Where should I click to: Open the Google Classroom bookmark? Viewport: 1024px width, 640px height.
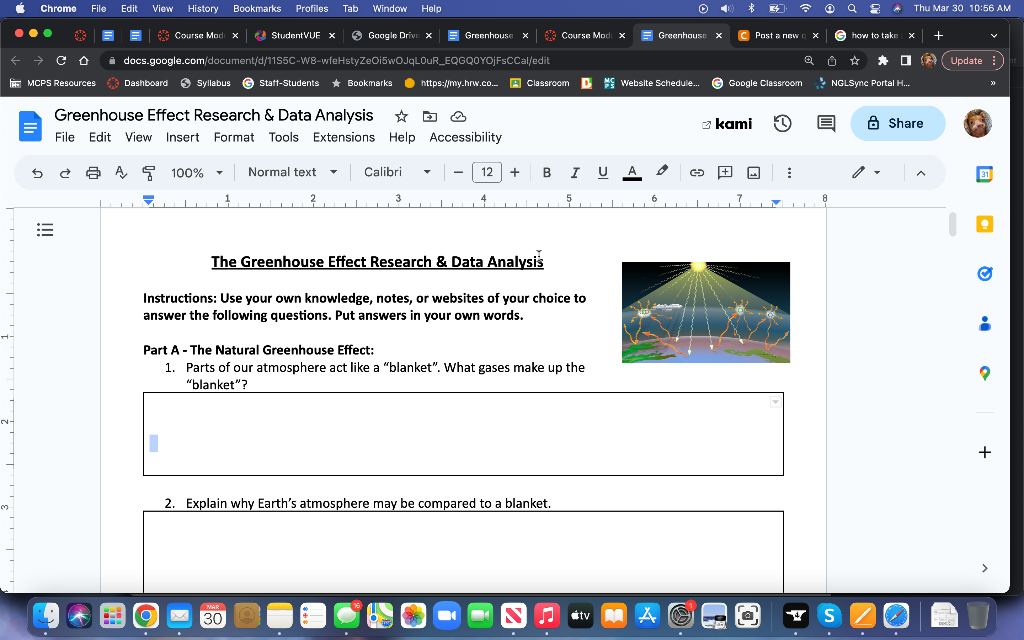click(x=756, y=83)
